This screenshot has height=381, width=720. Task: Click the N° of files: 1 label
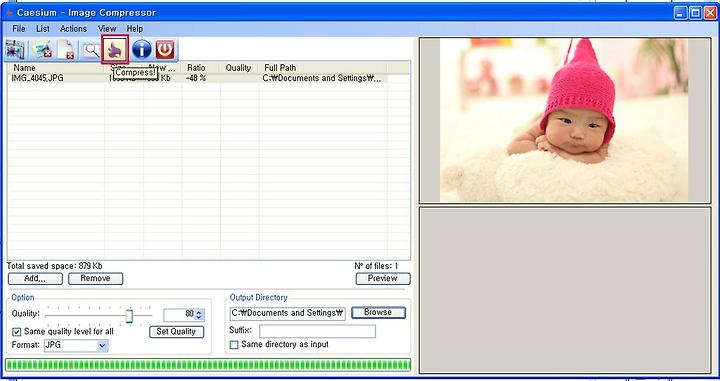[x=376, y=266]
